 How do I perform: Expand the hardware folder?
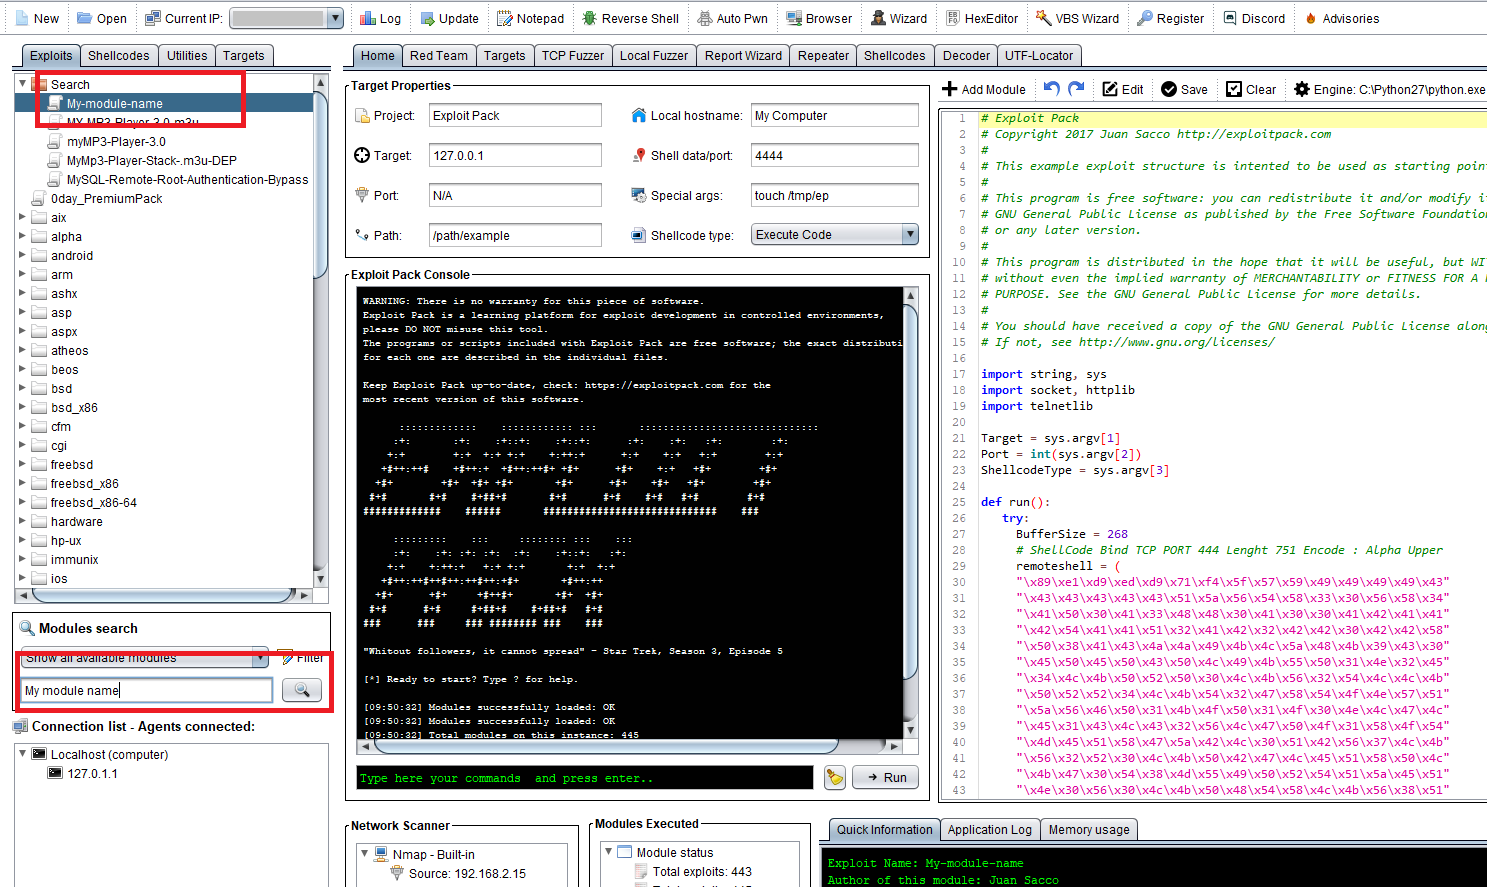[x=22, y=521]
